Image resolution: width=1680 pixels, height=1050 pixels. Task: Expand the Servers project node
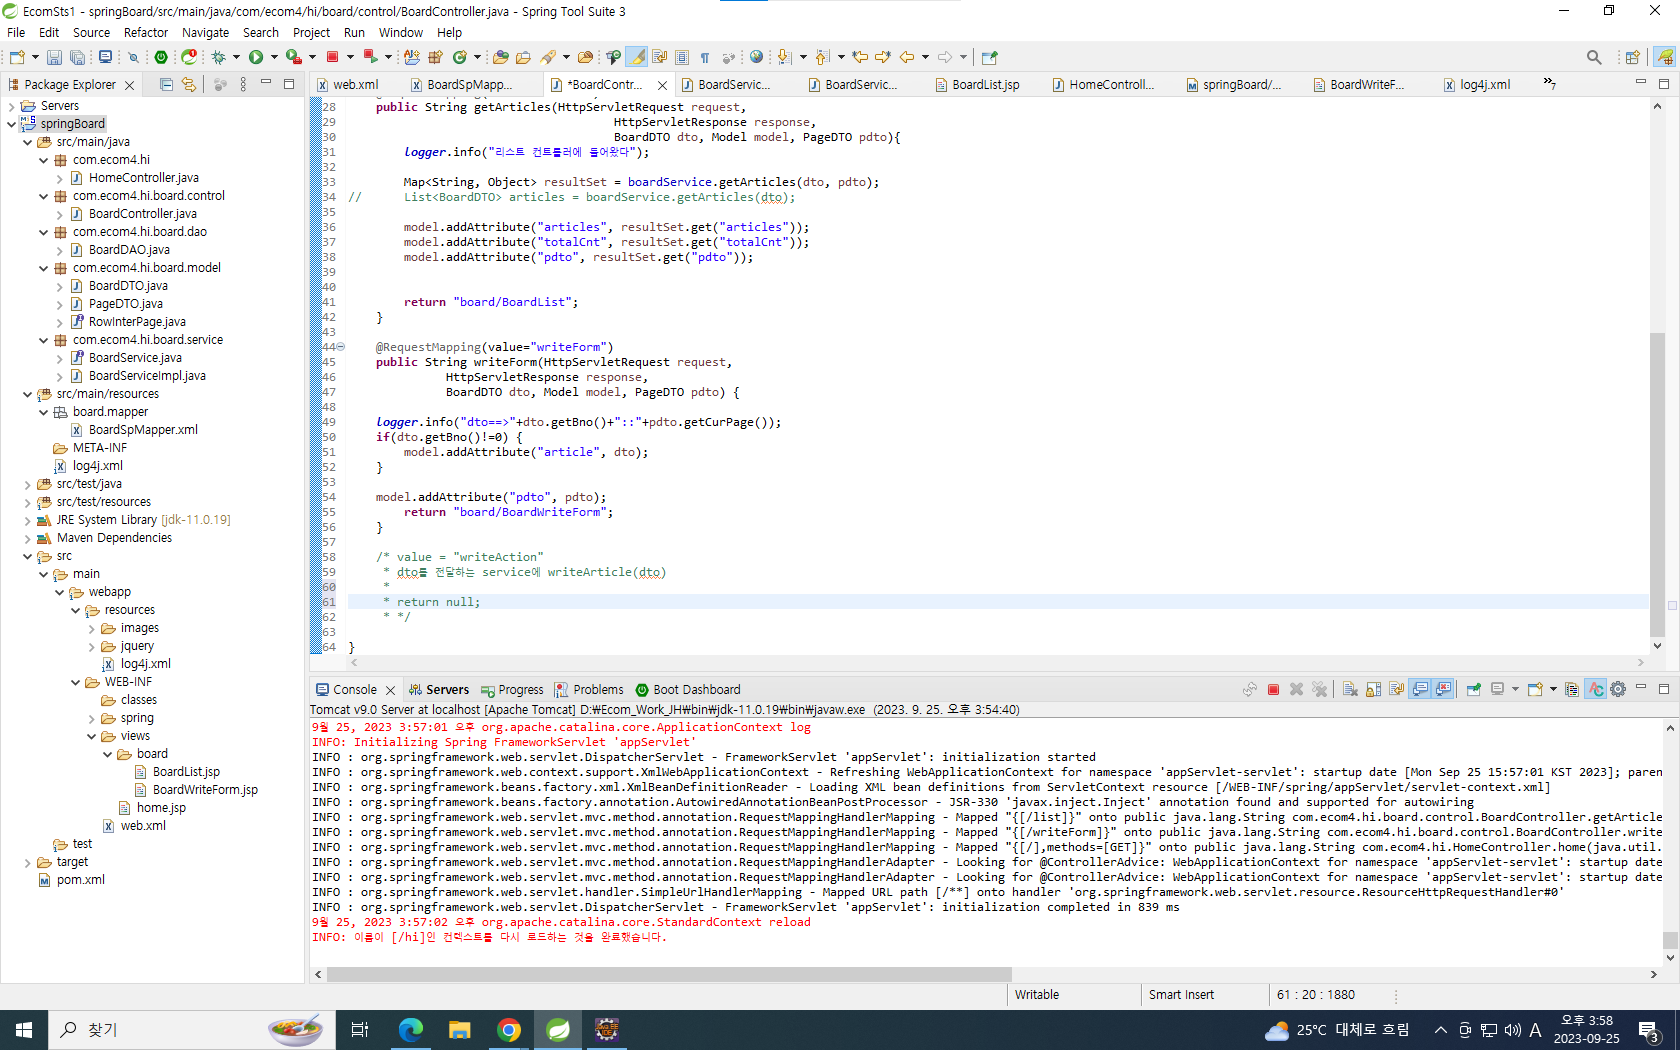(12, 106)
